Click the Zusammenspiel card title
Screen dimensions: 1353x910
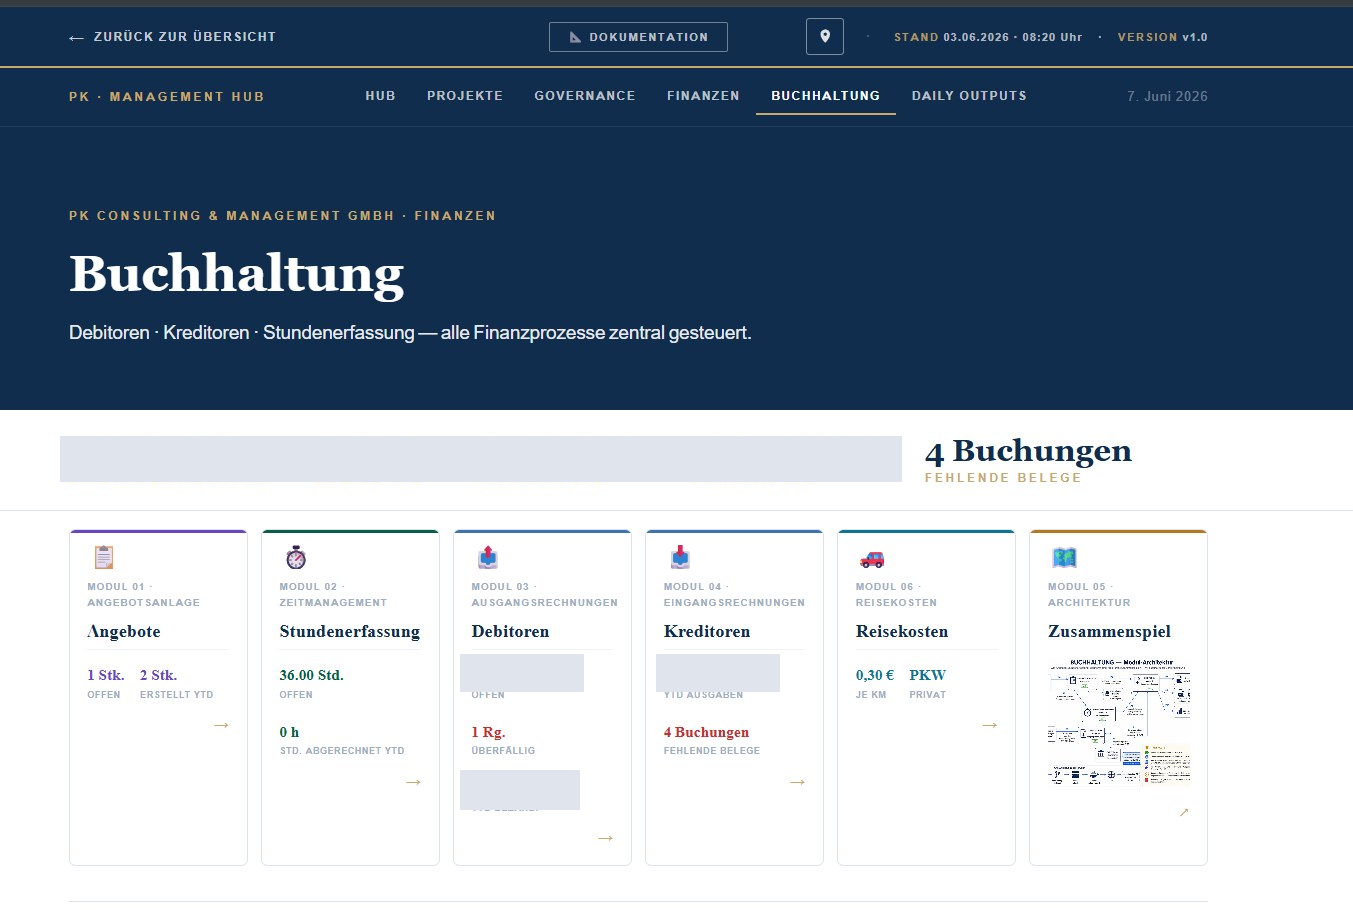point(1109,631)
